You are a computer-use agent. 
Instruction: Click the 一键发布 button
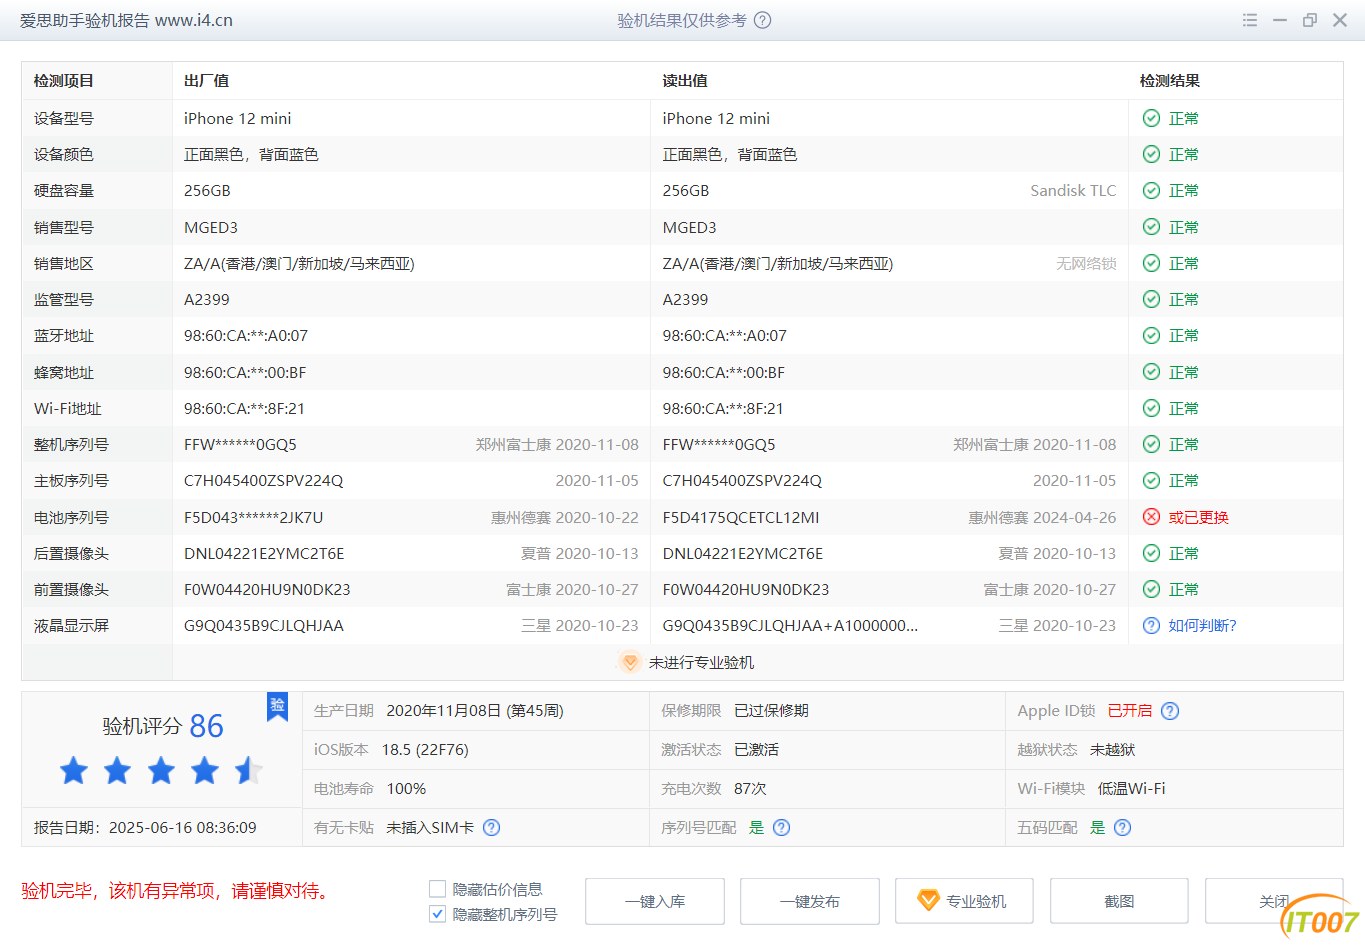click(x=810, y=901)
